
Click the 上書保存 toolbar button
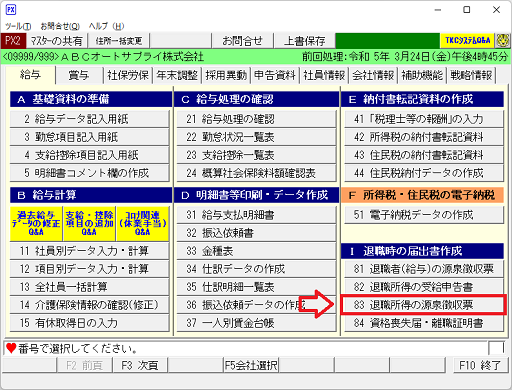[x=304, y=41]
